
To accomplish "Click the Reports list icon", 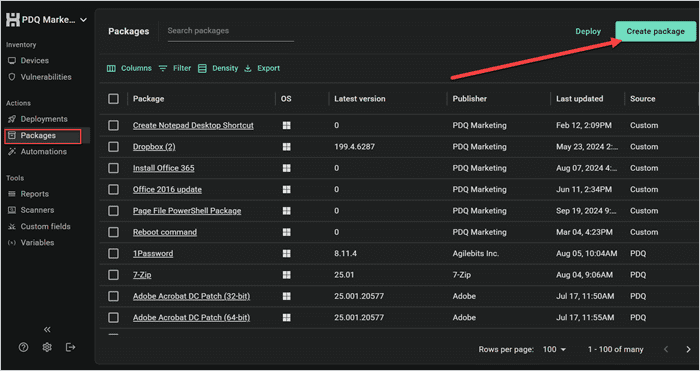I will 12,194.
